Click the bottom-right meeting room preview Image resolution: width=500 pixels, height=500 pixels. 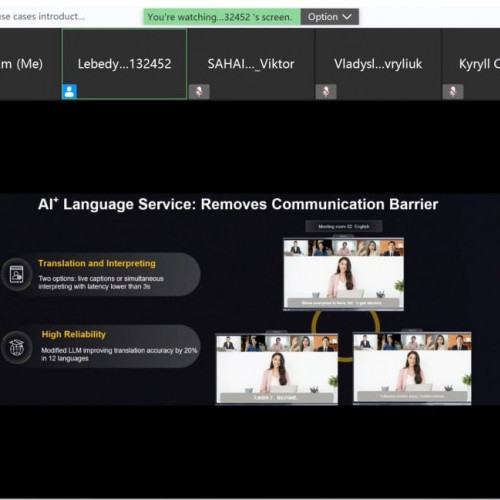point(412,368)
